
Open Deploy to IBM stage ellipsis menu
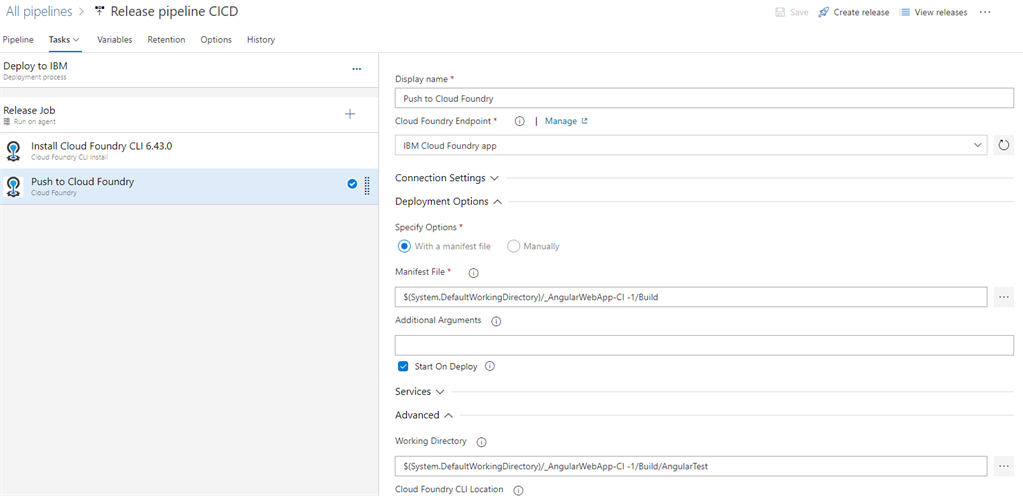pyautogui.click(x=356, y=69)
